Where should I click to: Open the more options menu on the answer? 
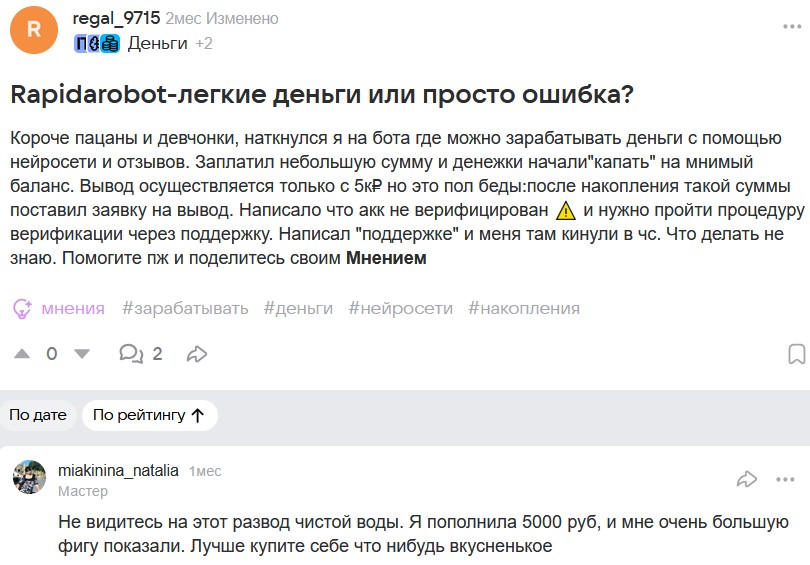787,479
